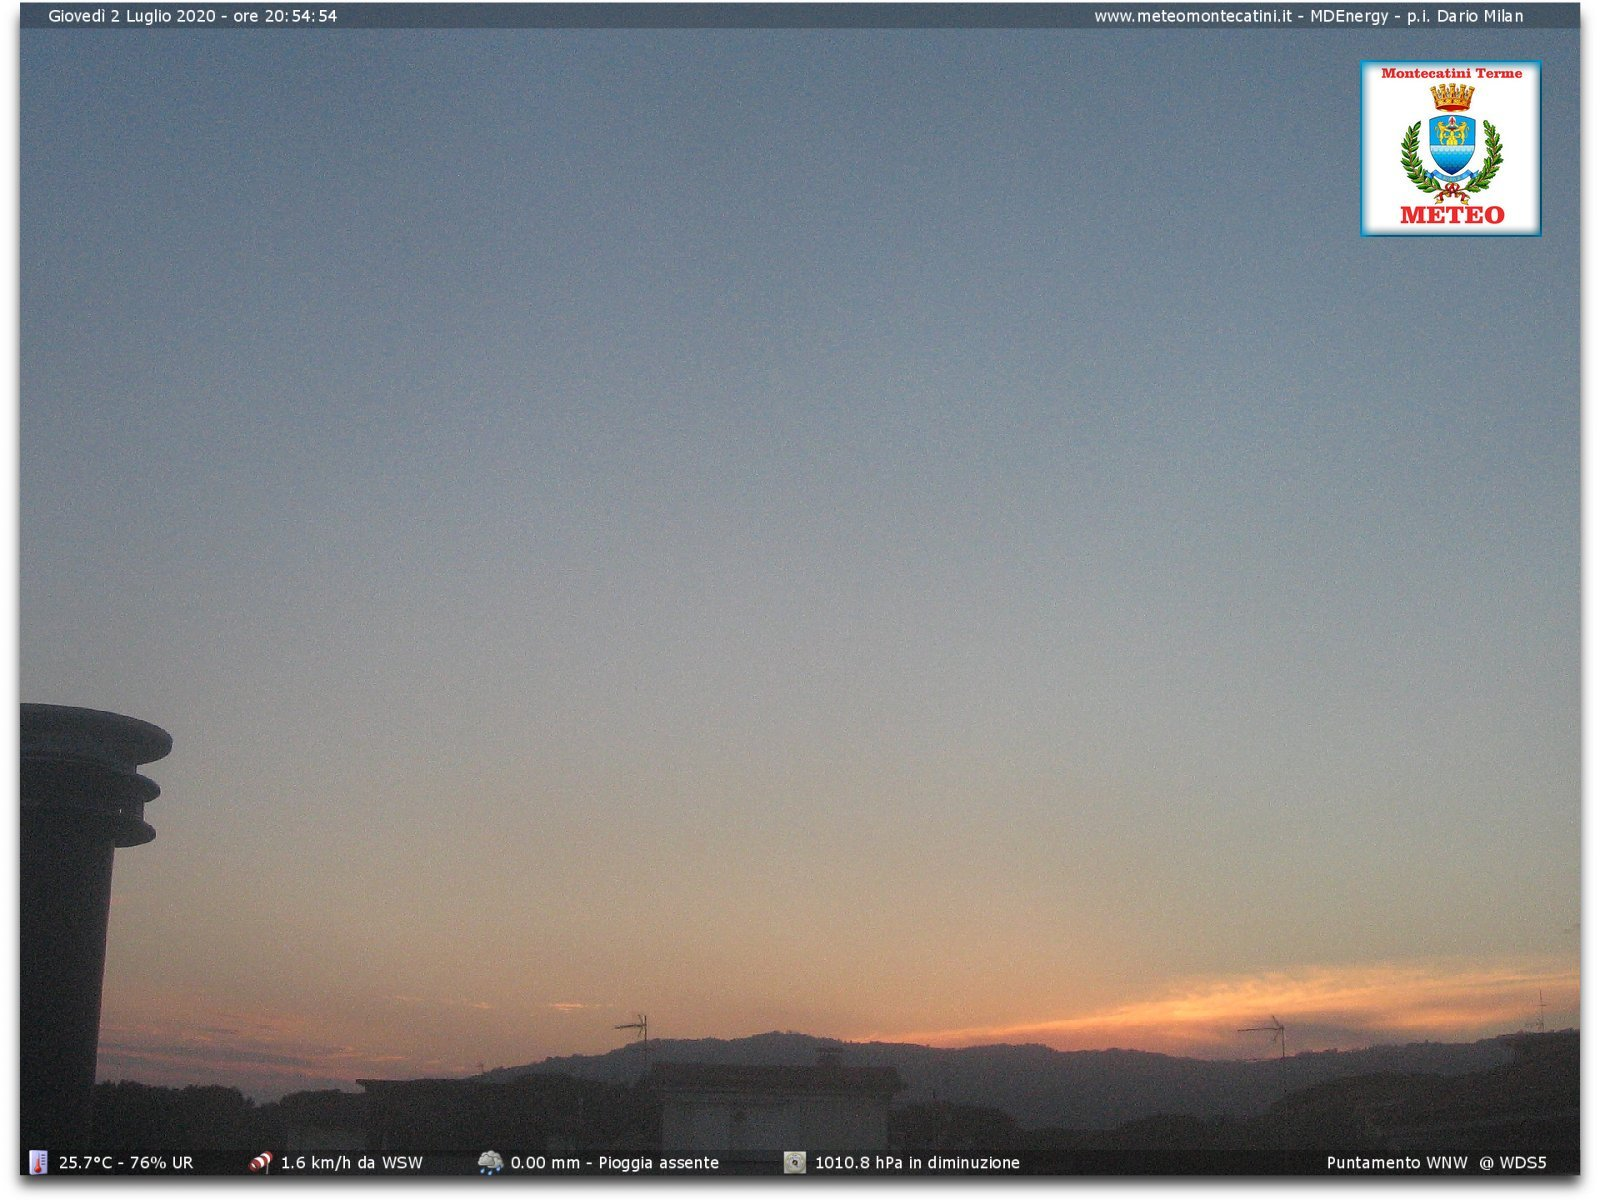
Task: Click the word METEO in the logo
Action: pos(1452,214)
